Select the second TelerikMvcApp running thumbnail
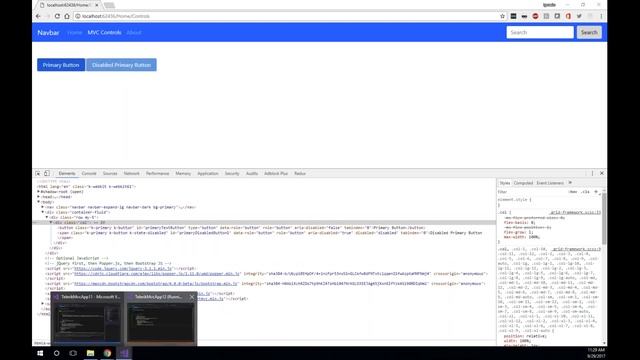This screenshot has height=360, width=640. 160,318
